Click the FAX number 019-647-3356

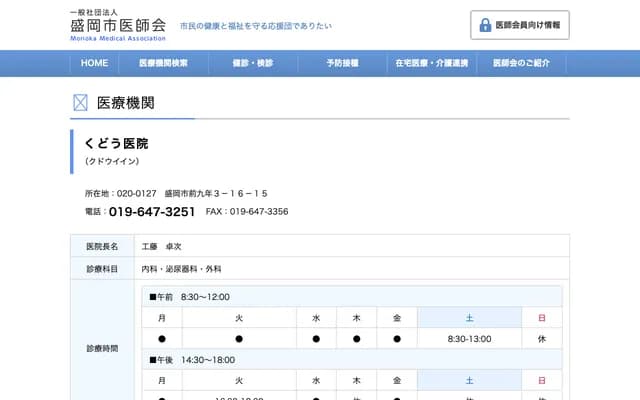[259, 212]
